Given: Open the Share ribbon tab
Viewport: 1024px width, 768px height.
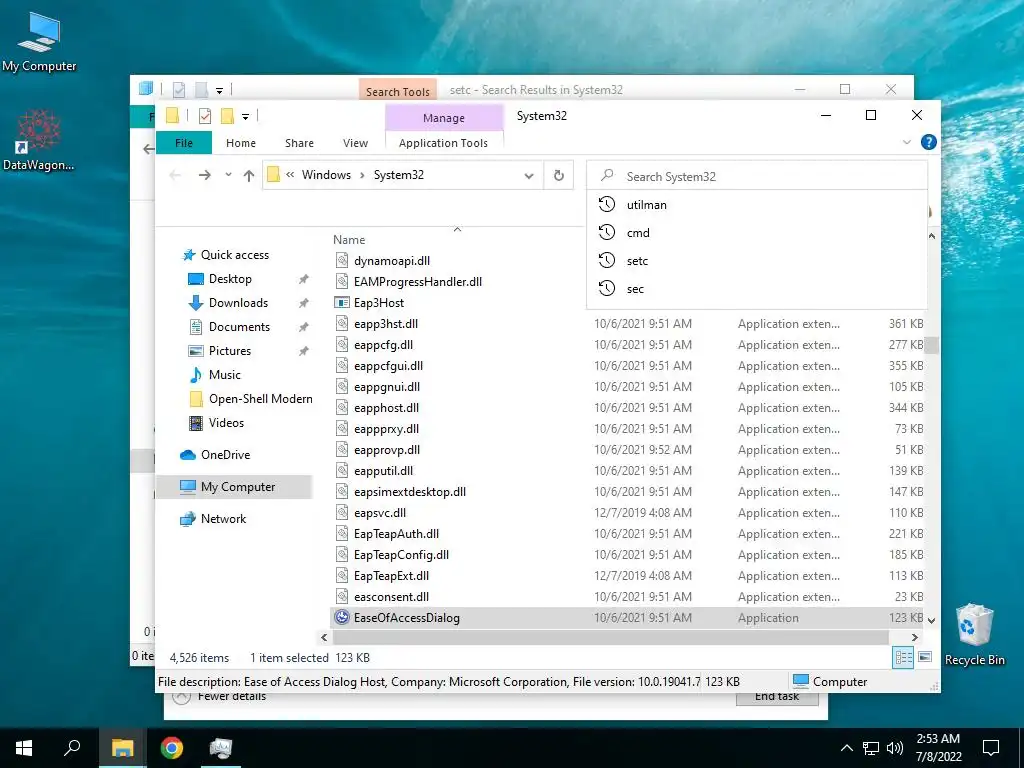Looking at the screenshot, I should (x=299, y=143).
